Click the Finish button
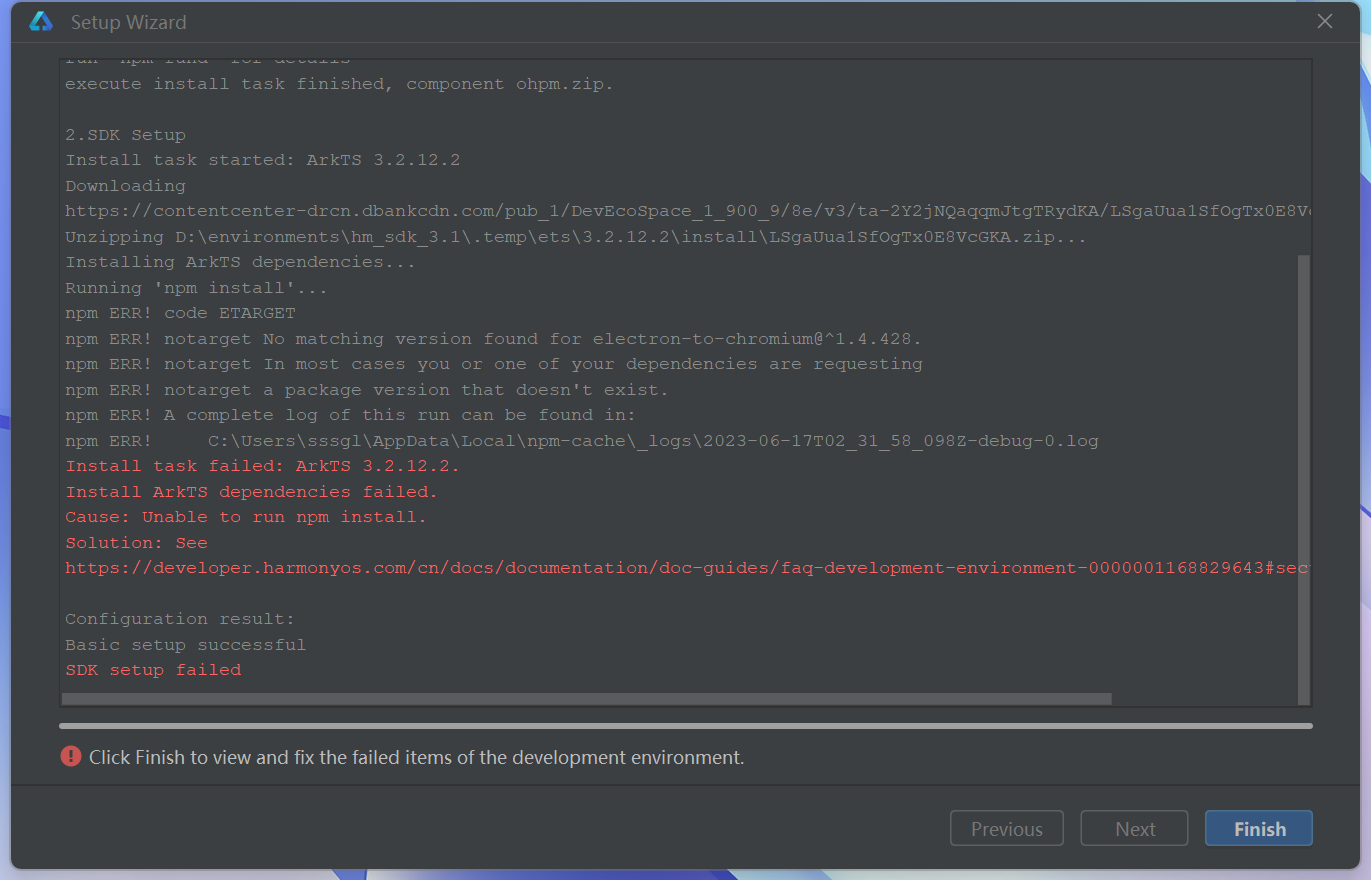Image resolution: width=1371 pixels, height=880 pixels. [1259, 828]
